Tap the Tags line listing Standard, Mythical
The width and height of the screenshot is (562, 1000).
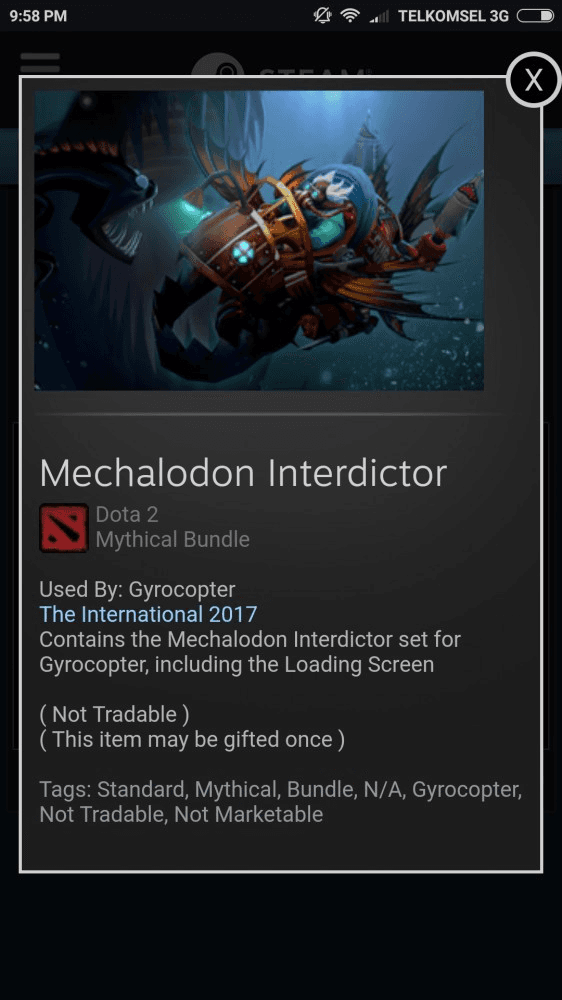click(281, 802)
